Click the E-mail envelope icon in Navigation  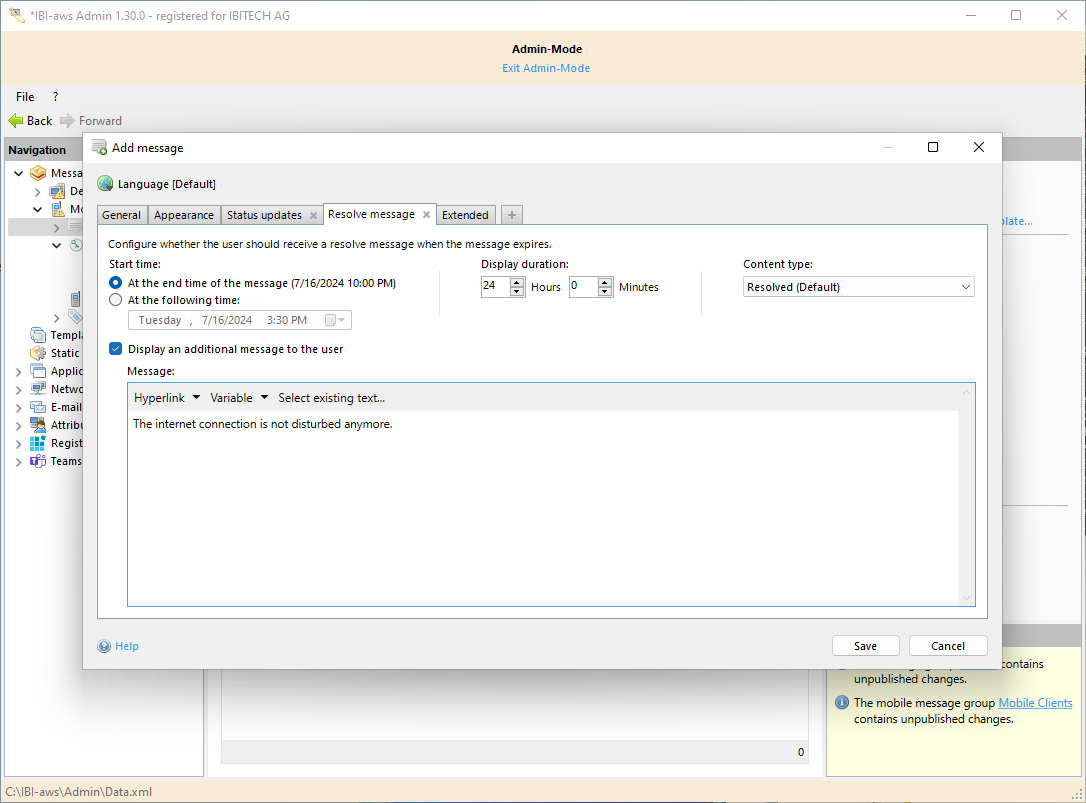point(38,407)
